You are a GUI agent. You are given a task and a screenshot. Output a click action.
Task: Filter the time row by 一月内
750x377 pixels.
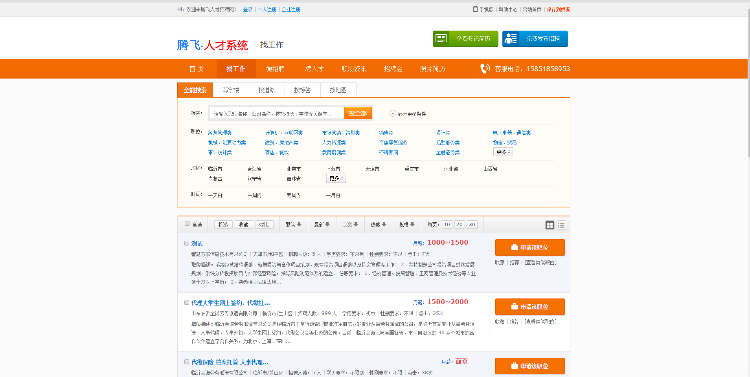[333, 196]
